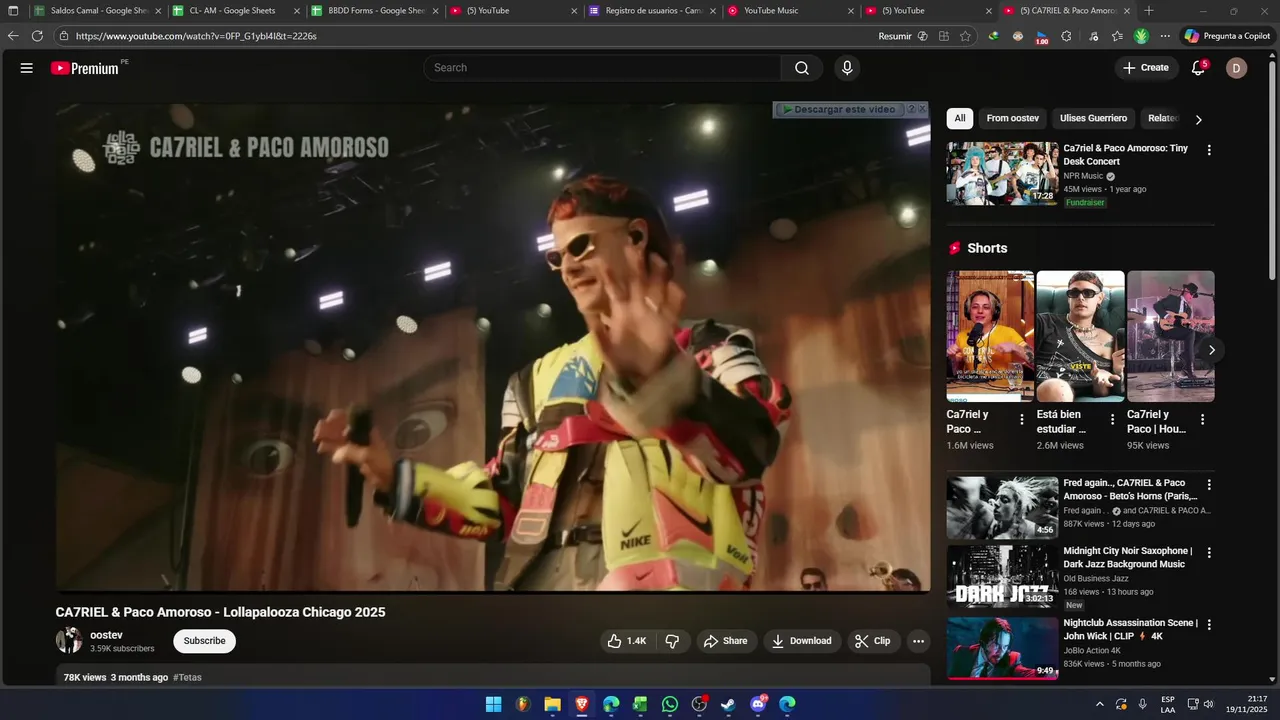
Task: Reload the page
Action: [37, 36]
